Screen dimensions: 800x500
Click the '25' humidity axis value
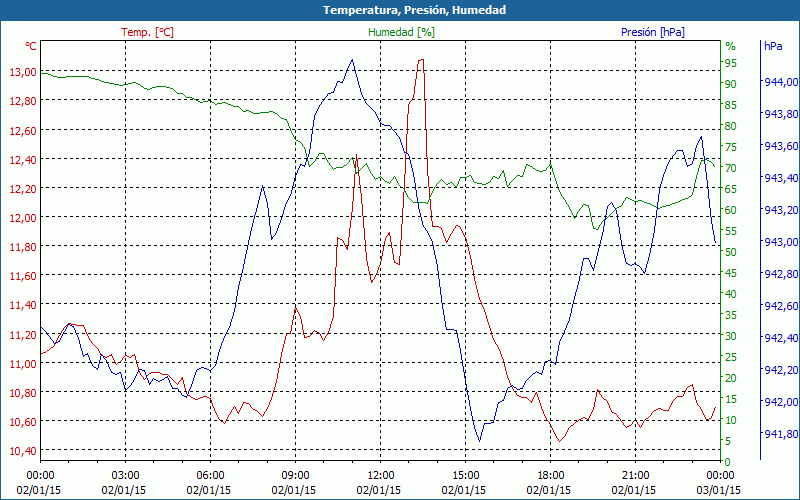pyautogui.click(x=731, y=357)
